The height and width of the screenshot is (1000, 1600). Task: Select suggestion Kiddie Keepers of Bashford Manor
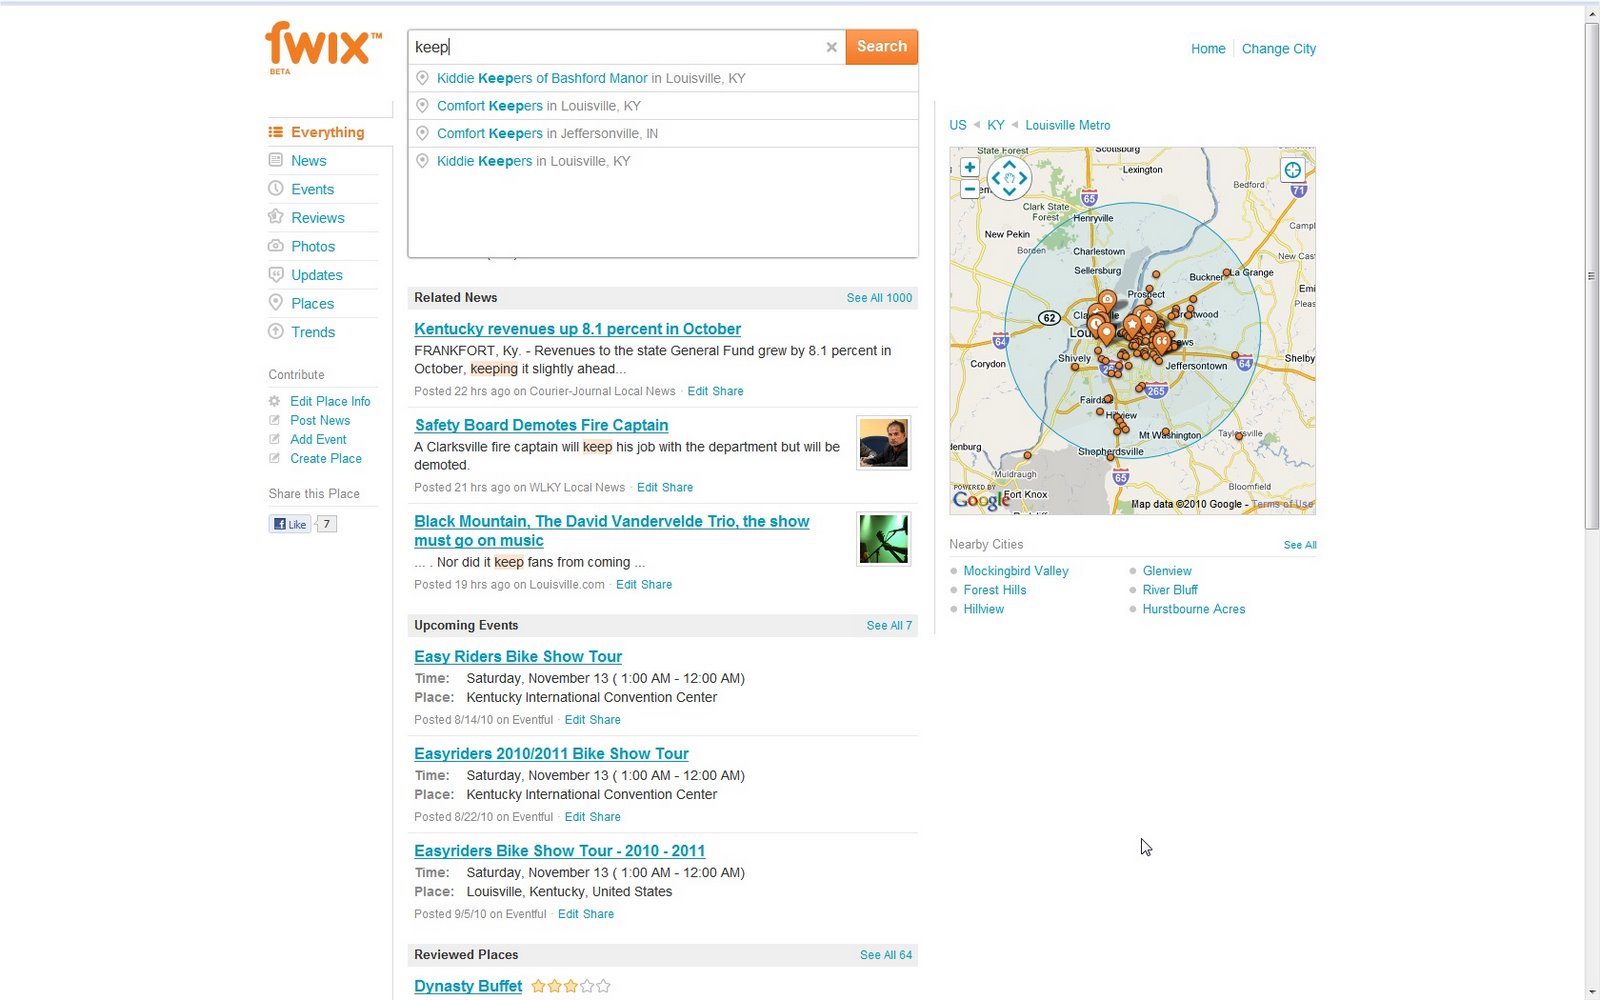pos(663,78)
